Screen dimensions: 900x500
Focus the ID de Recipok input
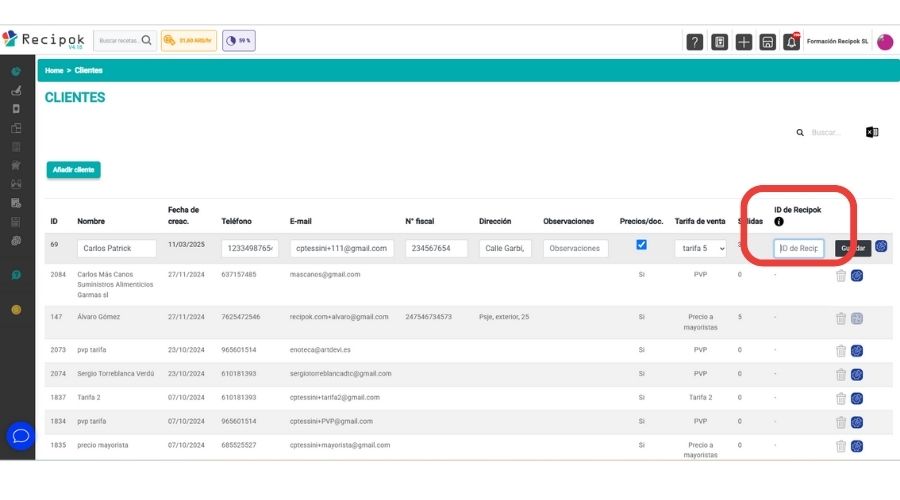(798, 249)
